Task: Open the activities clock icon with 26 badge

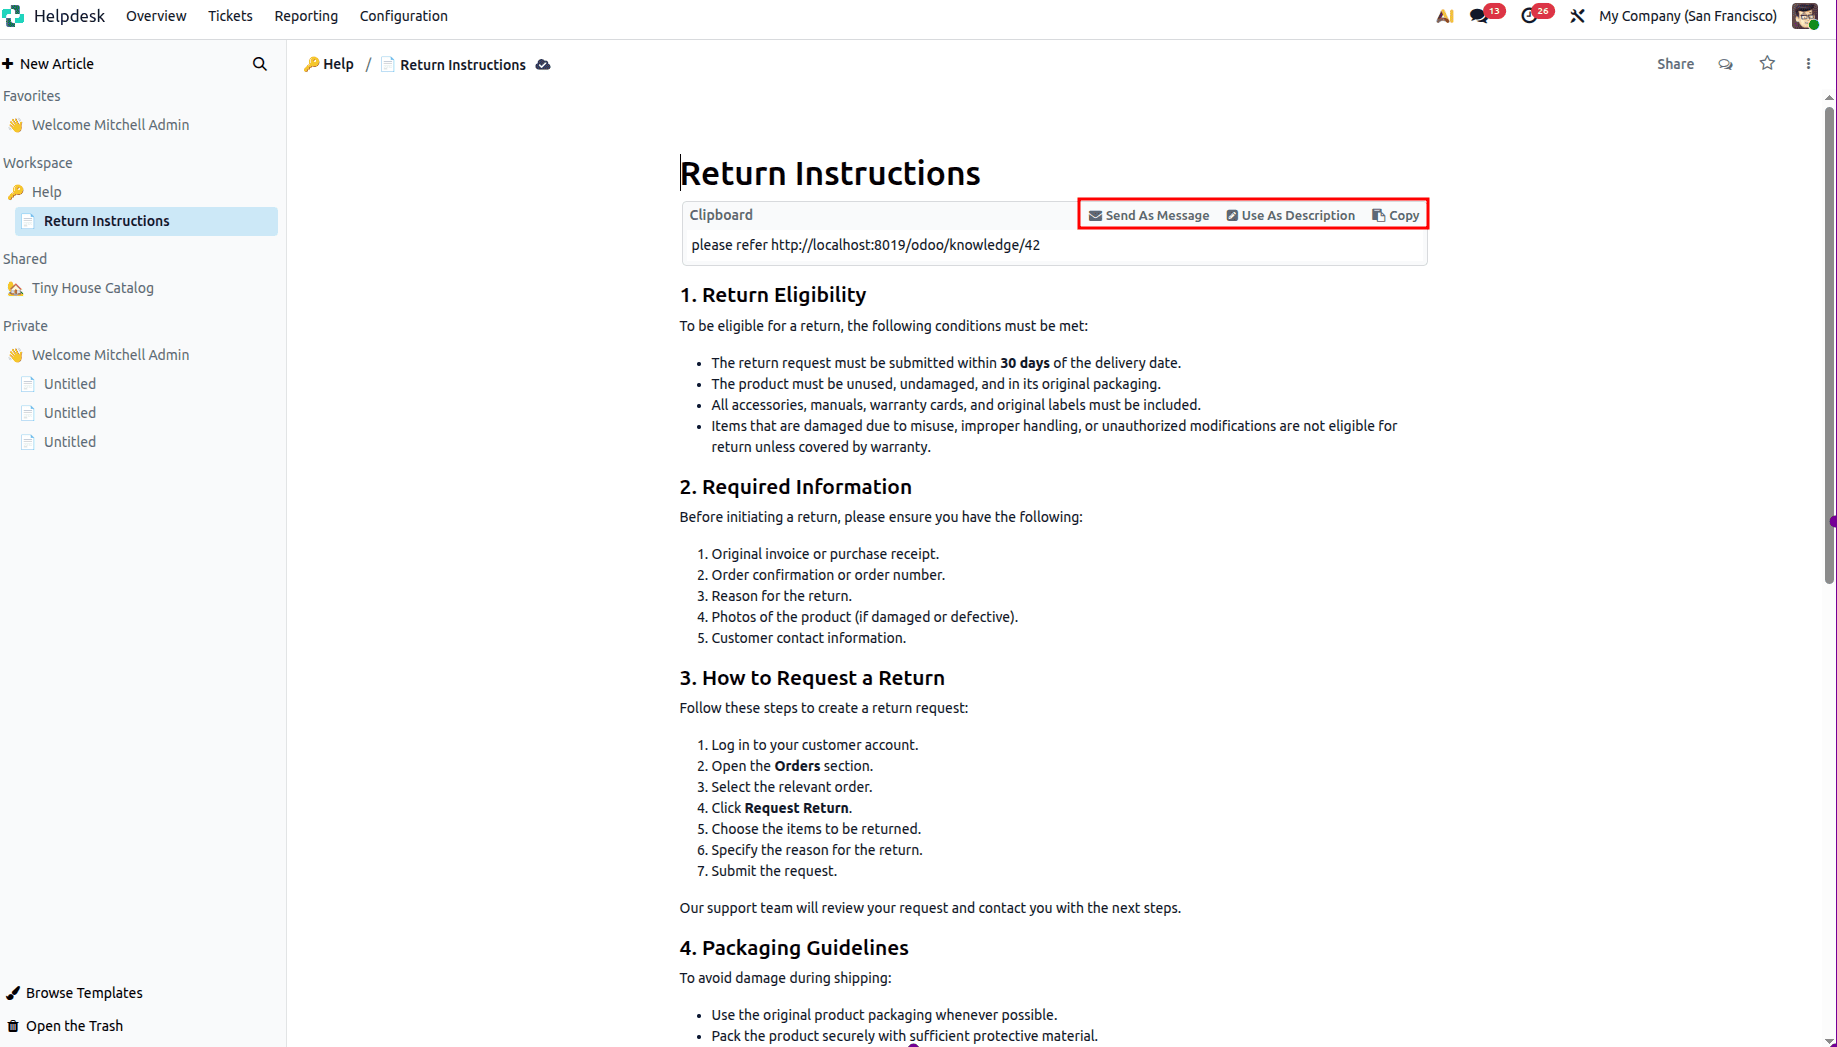Action: tap(1529, 16)
